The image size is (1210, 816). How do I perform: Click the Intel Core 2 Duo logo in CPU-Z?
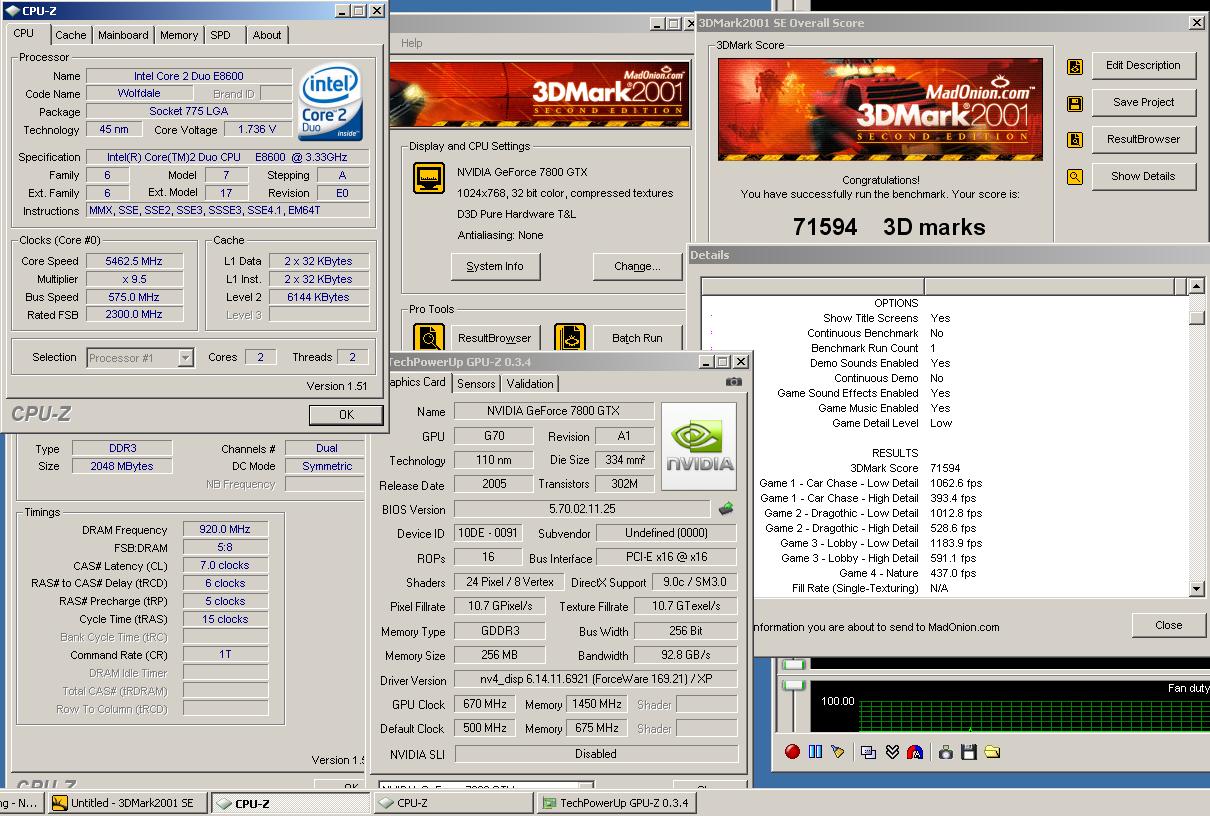coord(330,102)
